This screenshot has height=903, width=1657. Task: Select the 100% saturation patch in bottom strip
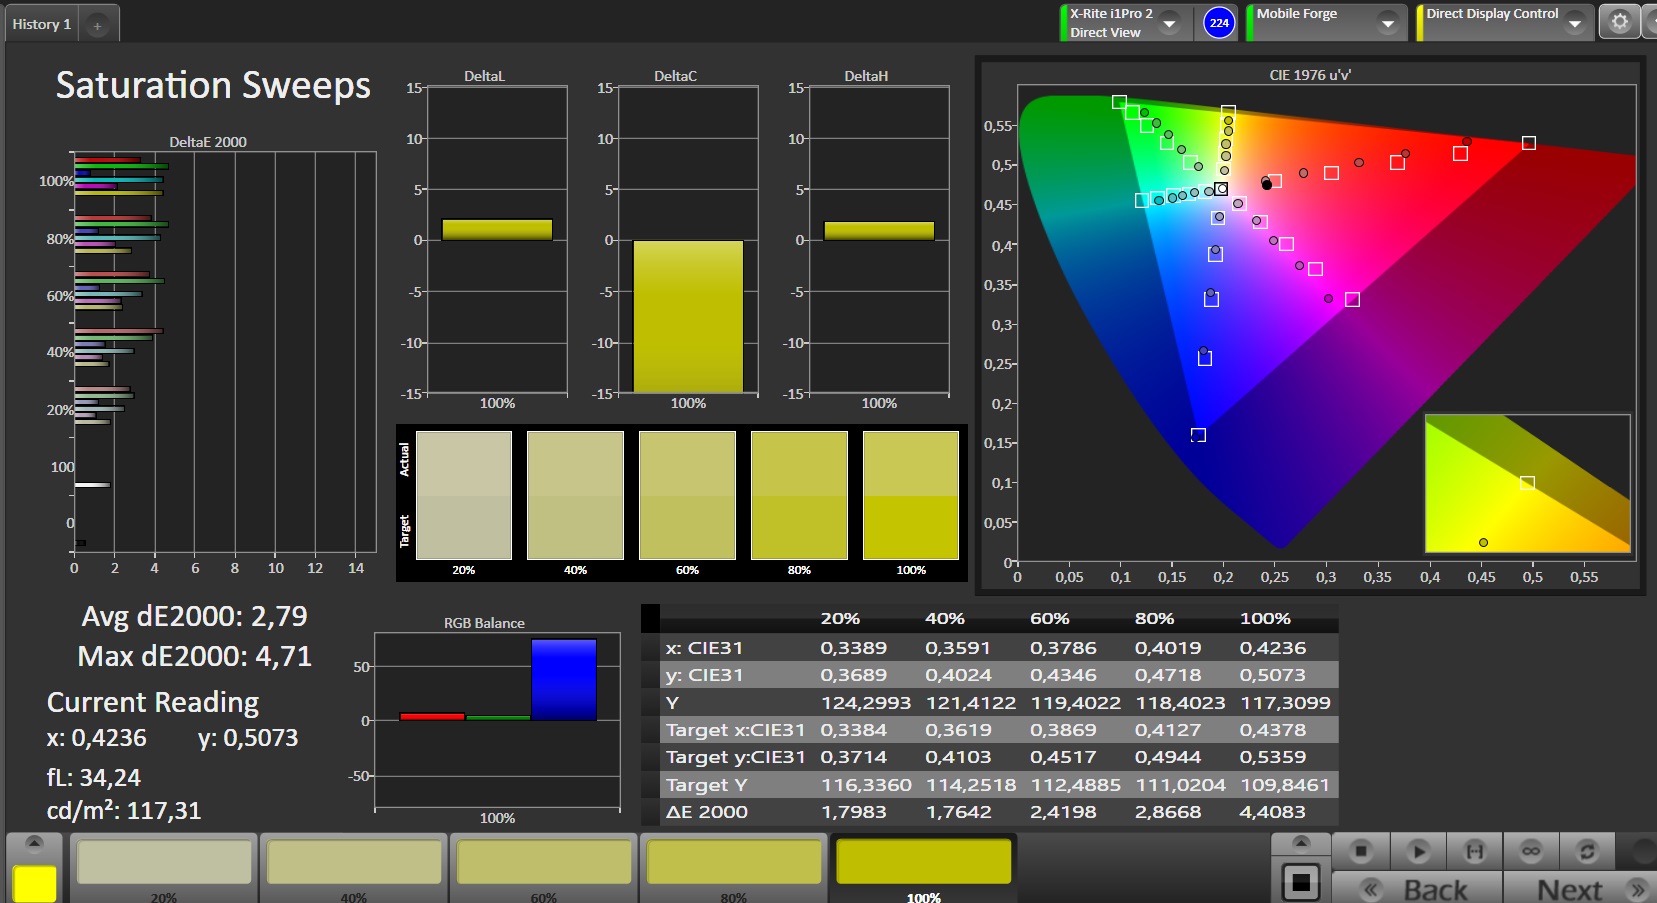tap(923, 862)
